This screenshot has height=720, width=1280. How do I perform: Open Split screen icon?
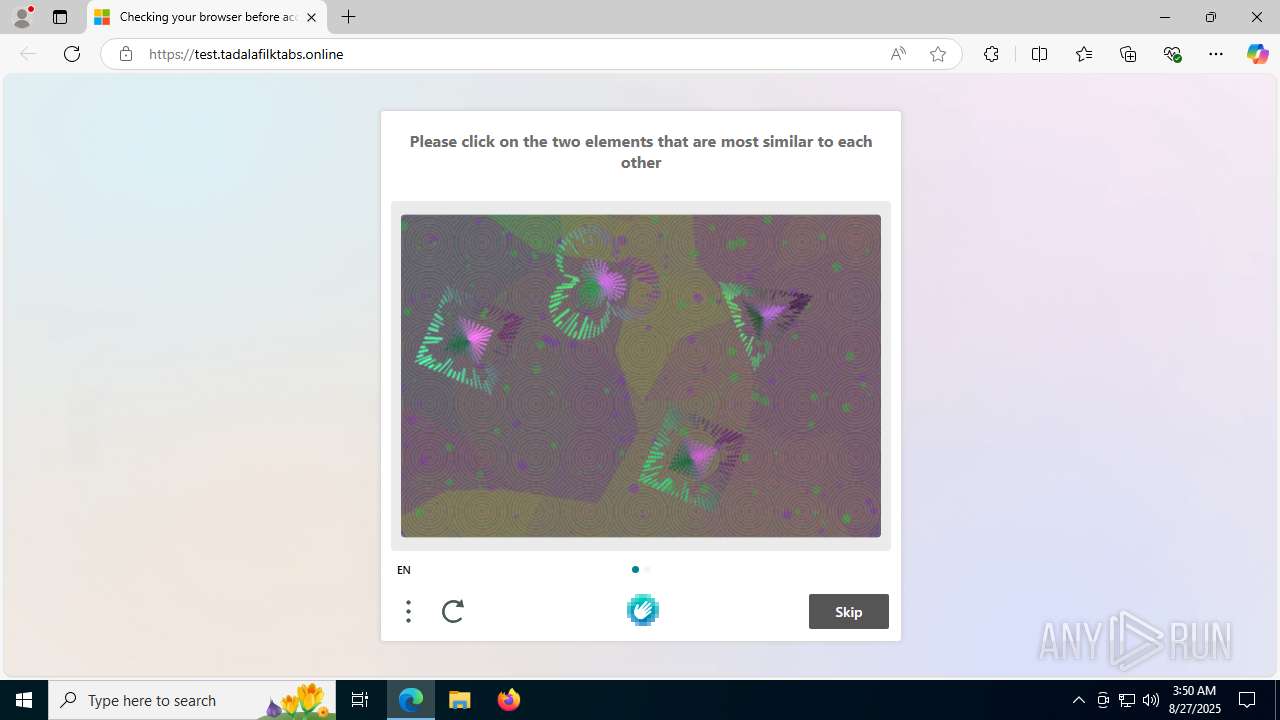point(1039,54)
